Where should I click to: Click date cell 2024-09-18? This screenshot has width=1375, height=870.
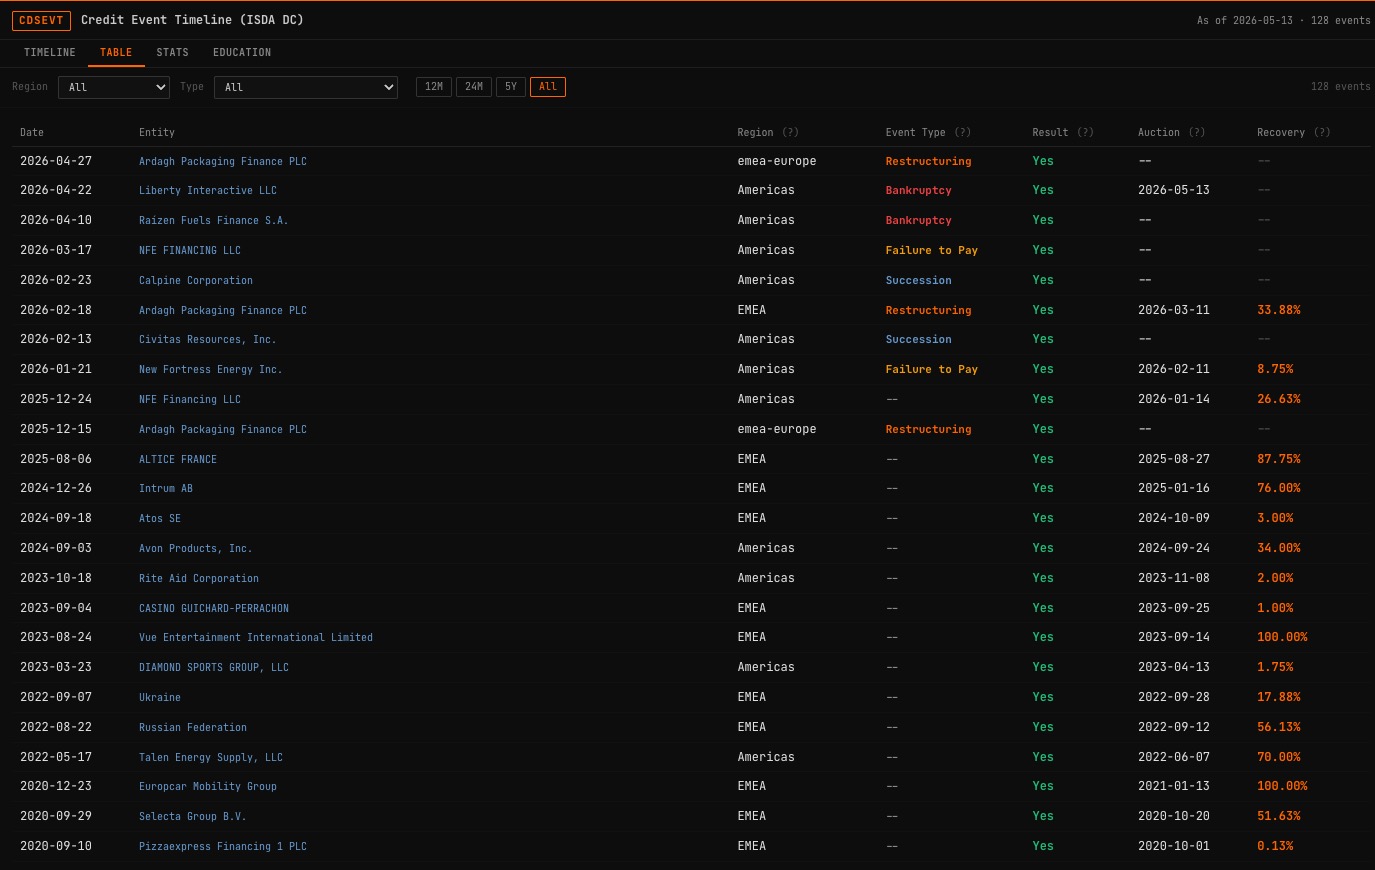click(x=56, y=518)
